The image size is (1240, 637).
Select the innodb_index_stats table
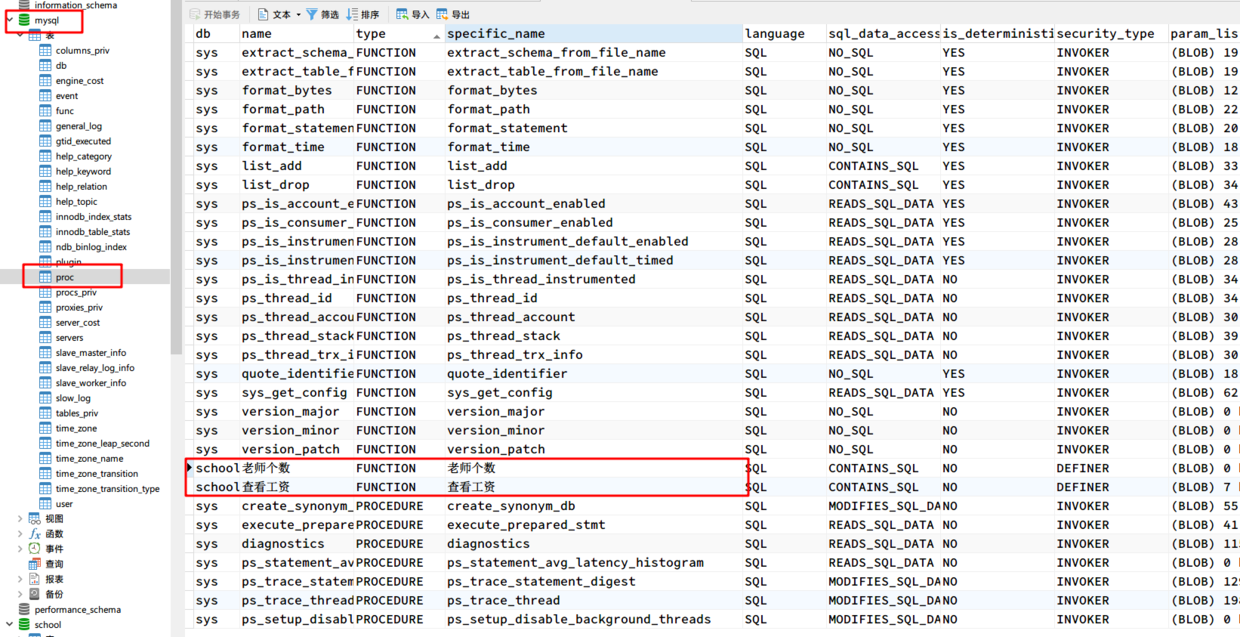(93, 217)
